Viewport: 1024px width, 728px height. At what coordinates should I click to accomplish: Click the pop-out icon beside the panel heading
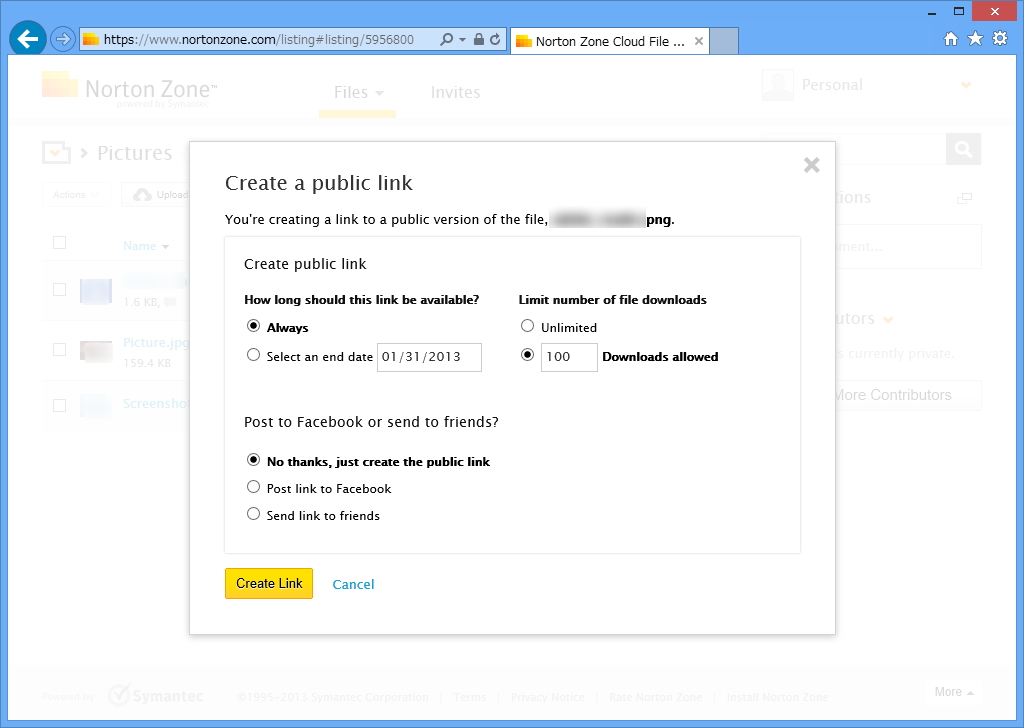[x=964, y=198]
